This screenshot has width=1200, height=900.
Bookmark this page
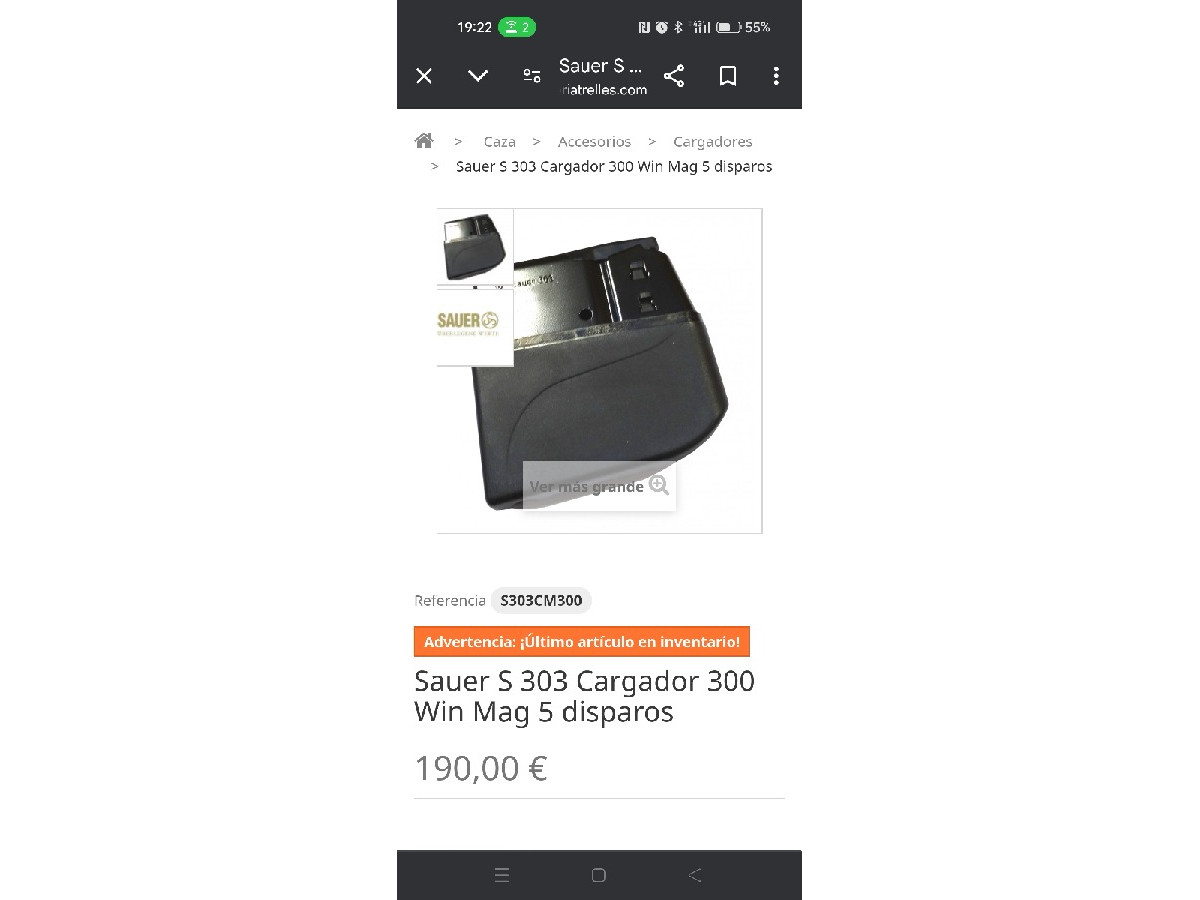728,76
